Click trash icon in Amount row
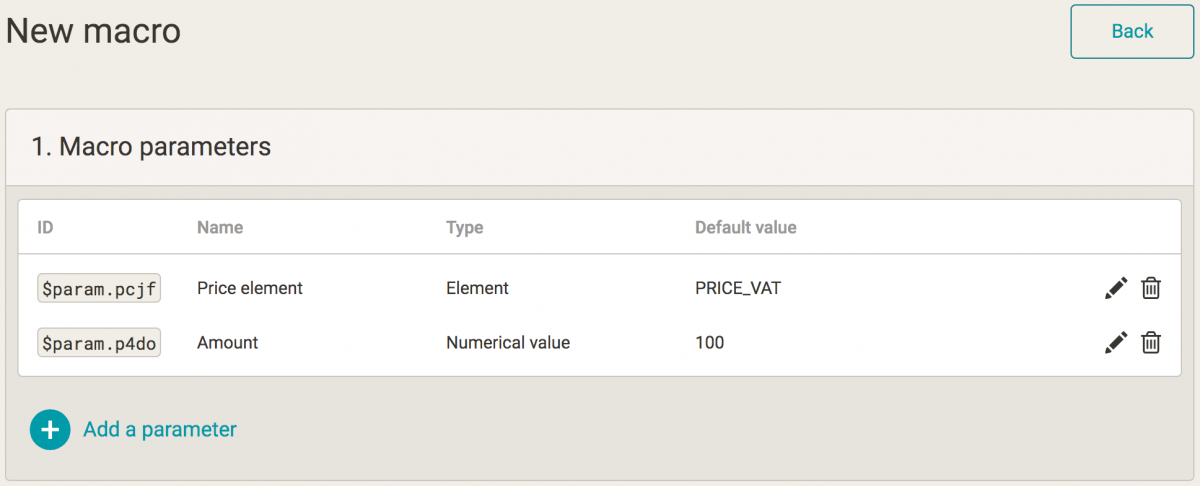 [1151, 343]
